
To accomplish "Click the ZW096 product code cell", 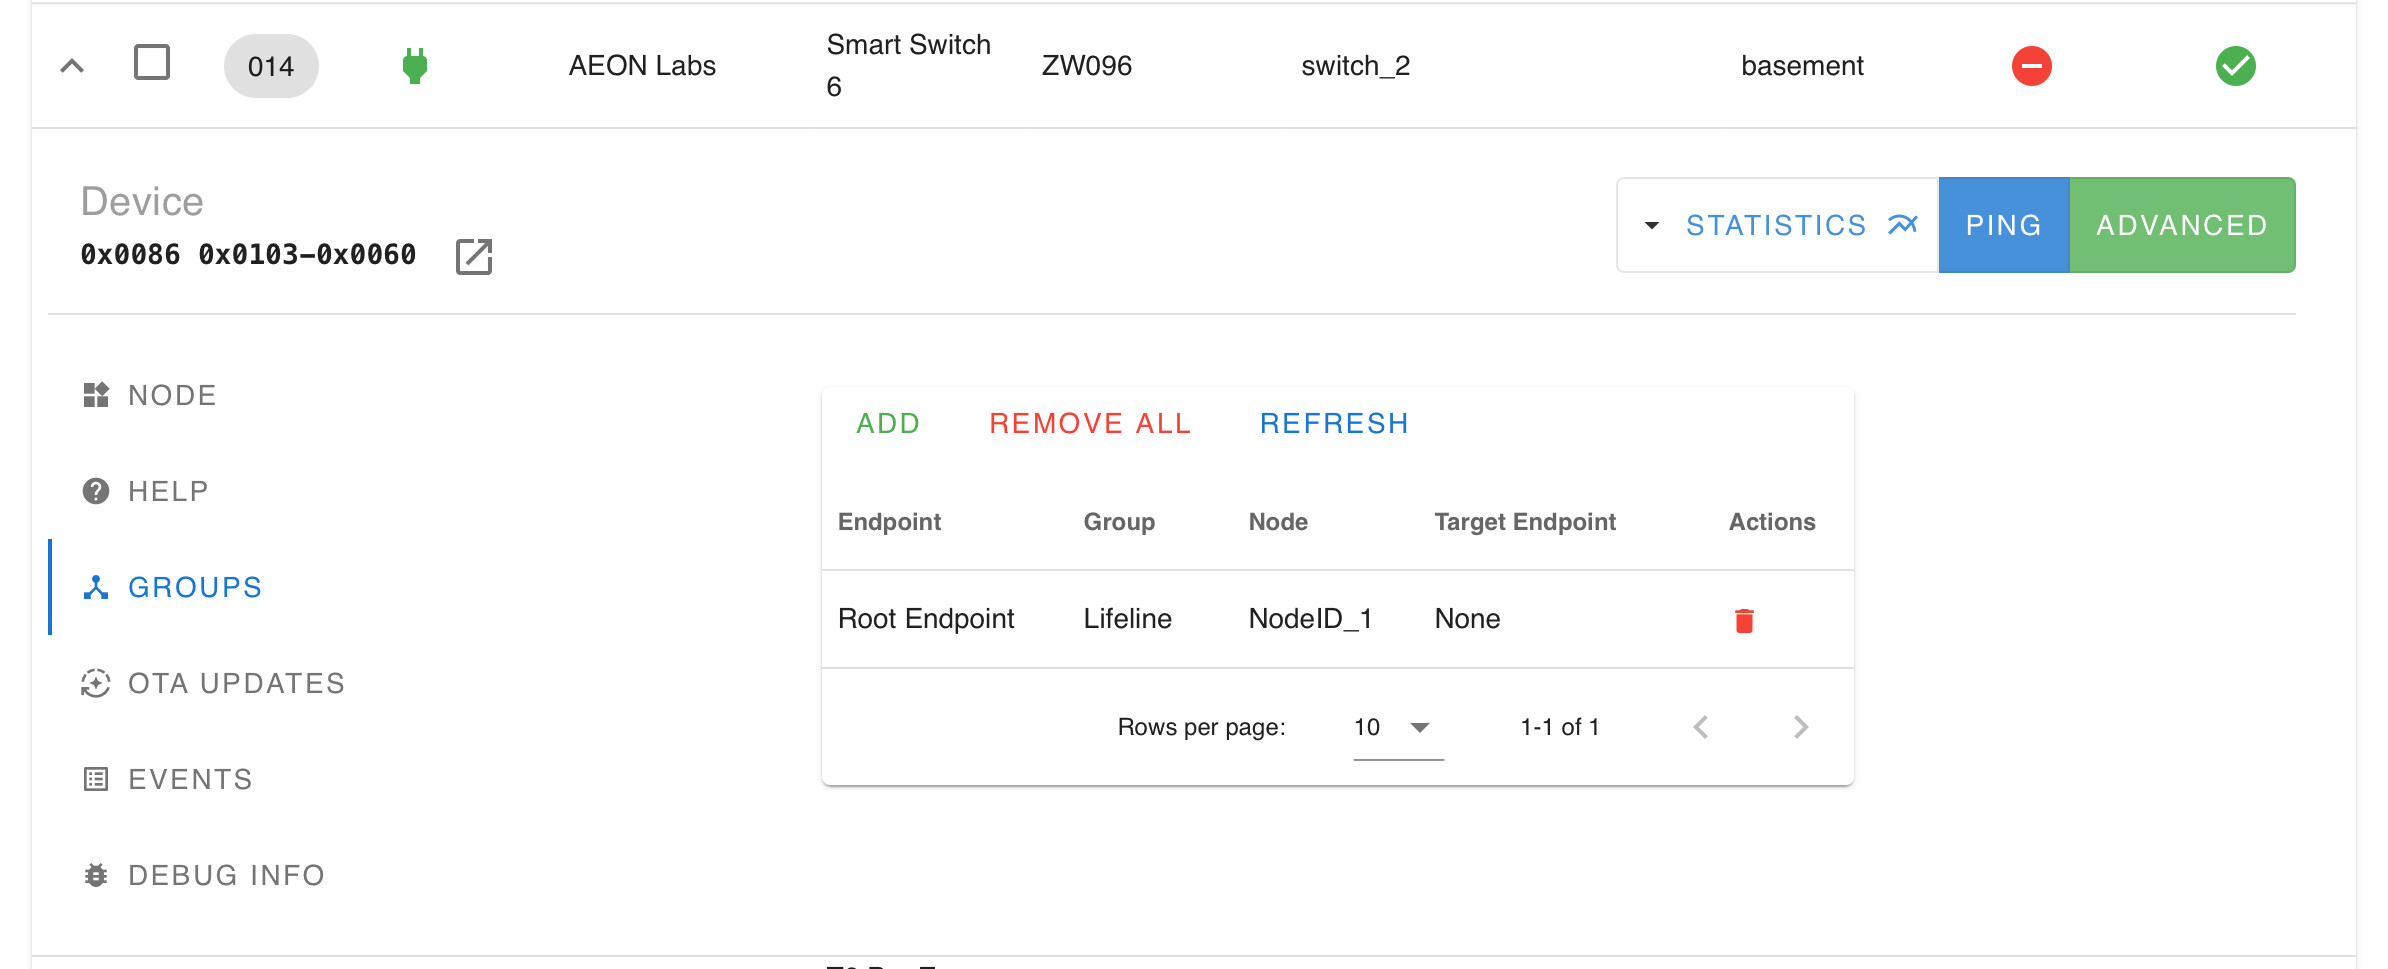I will pos(1086,66).
